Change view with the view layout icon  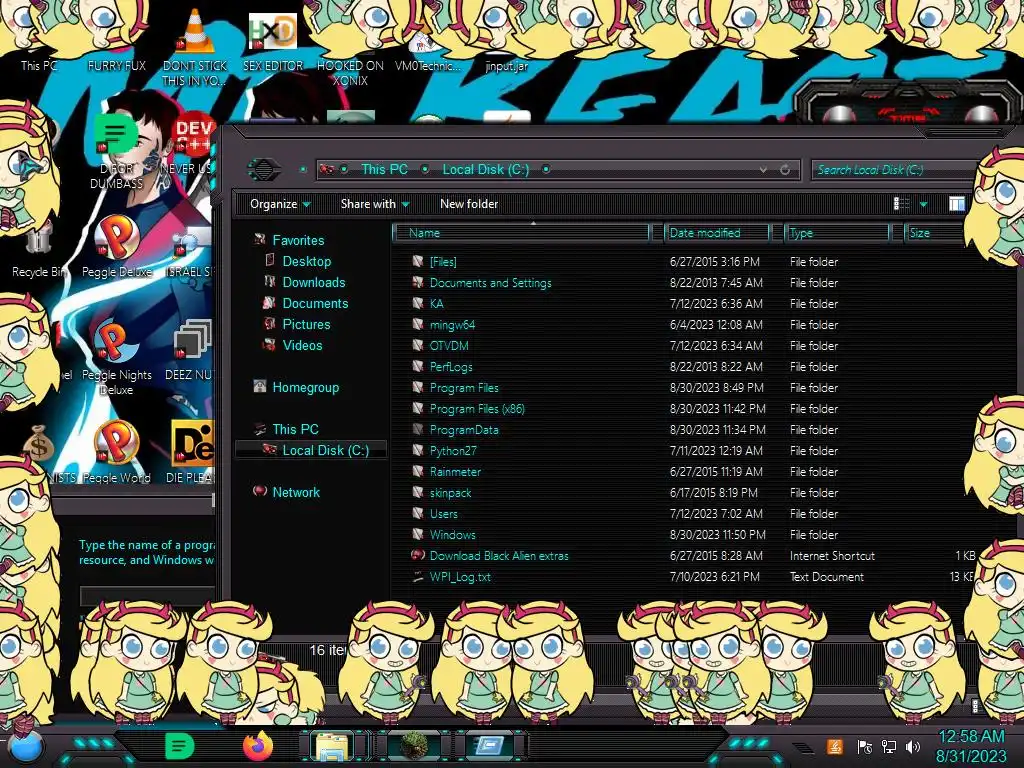click(901, 204)
